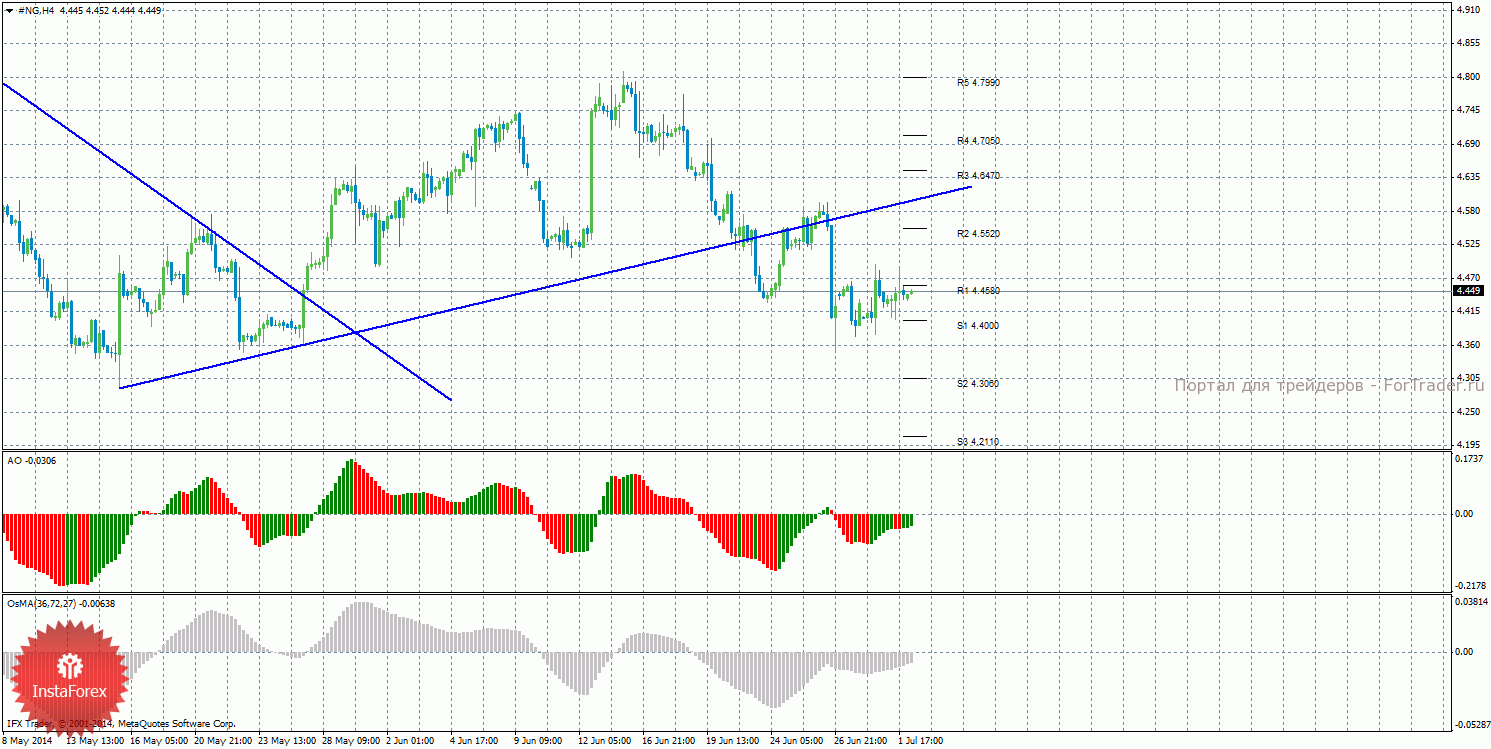Image resolution: width=1491 pixels, height=749 pixels.
Task: Click the current price tag 4.449
Action: coord(1467,291)
